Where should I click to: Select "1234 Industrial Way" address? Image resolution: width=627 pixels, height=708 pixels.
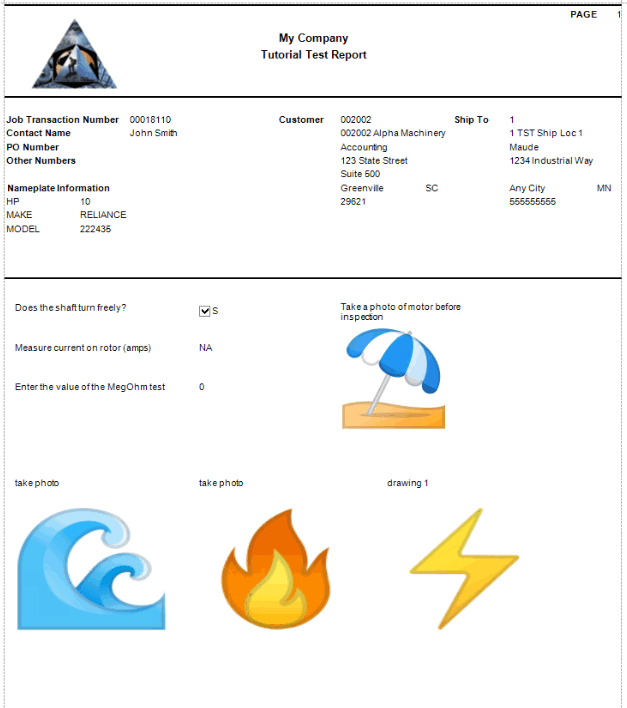tap(551, 161)
